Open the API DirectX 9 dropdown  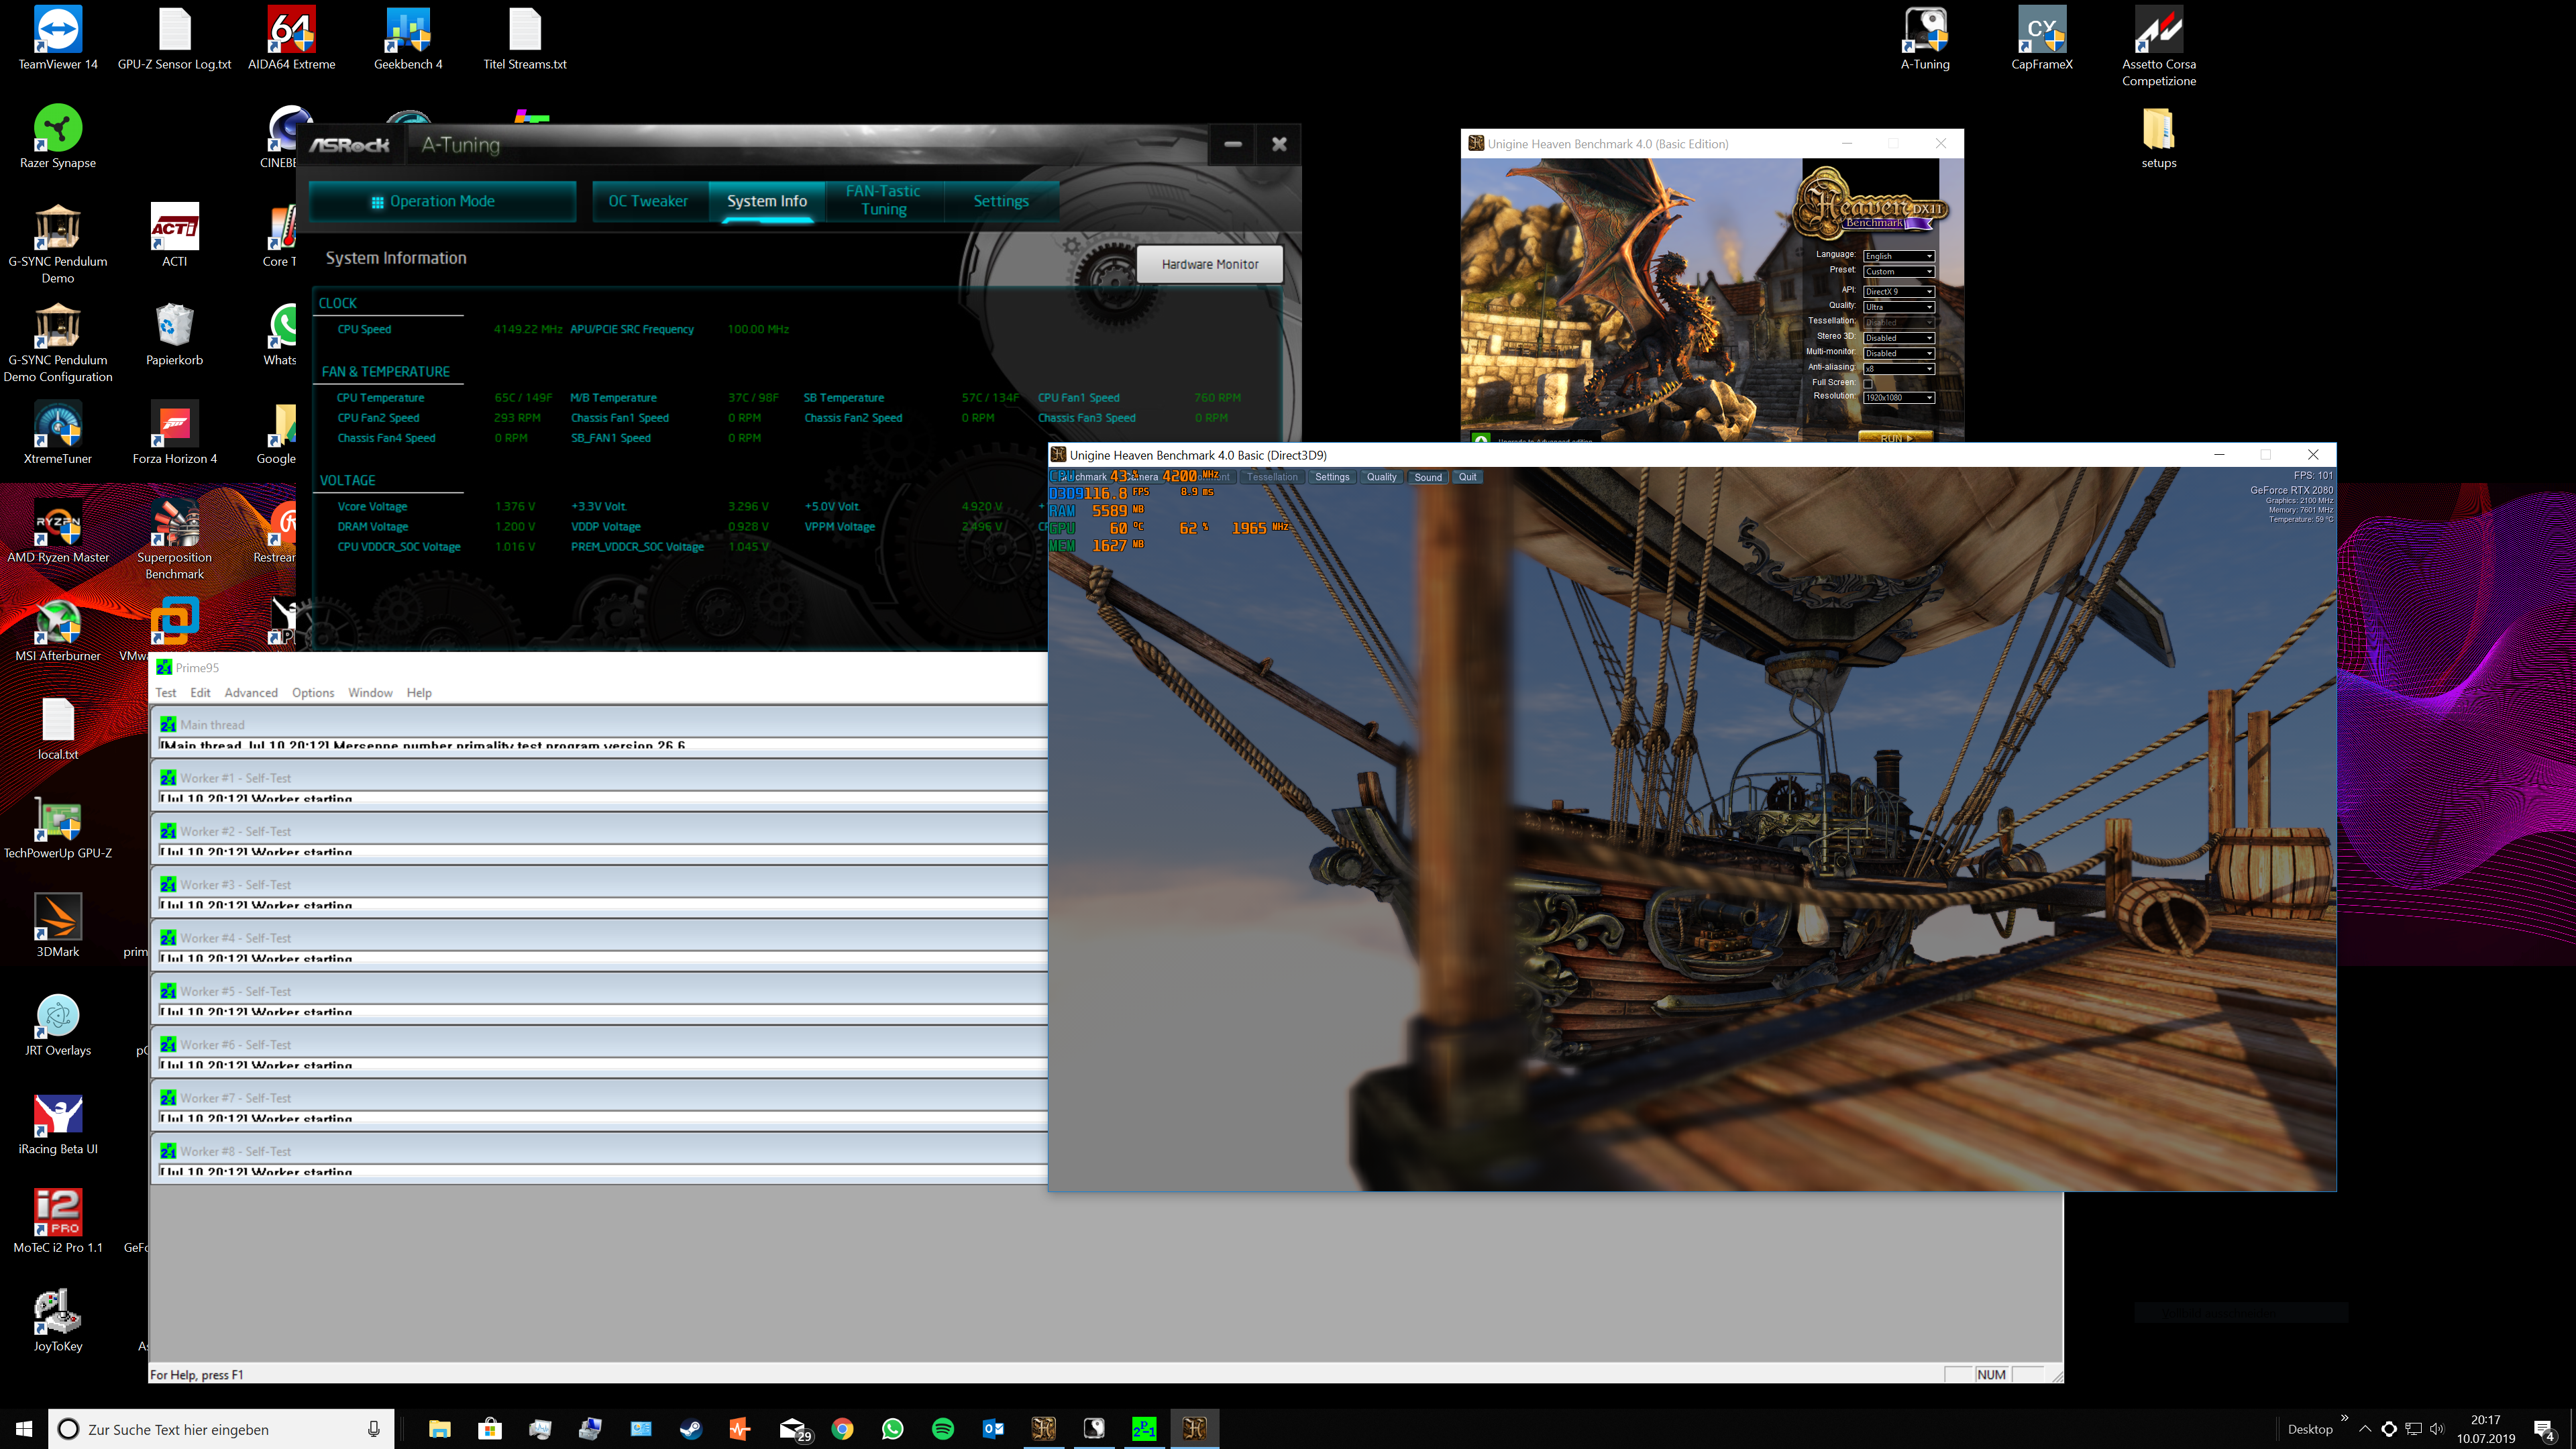point(1898,291)
